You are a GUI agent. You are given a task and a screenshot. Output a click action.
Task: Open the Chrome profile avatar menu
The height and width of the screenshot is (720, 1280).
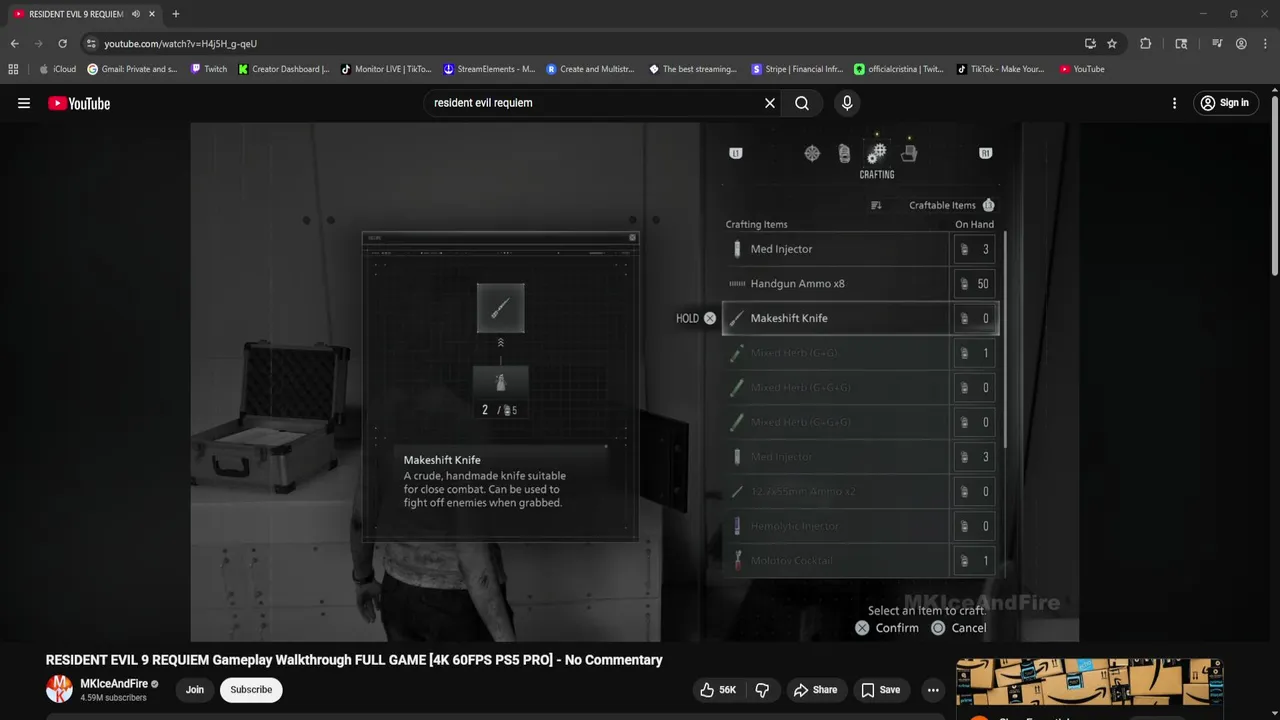pyautogui.click(x=1241, y=44)
